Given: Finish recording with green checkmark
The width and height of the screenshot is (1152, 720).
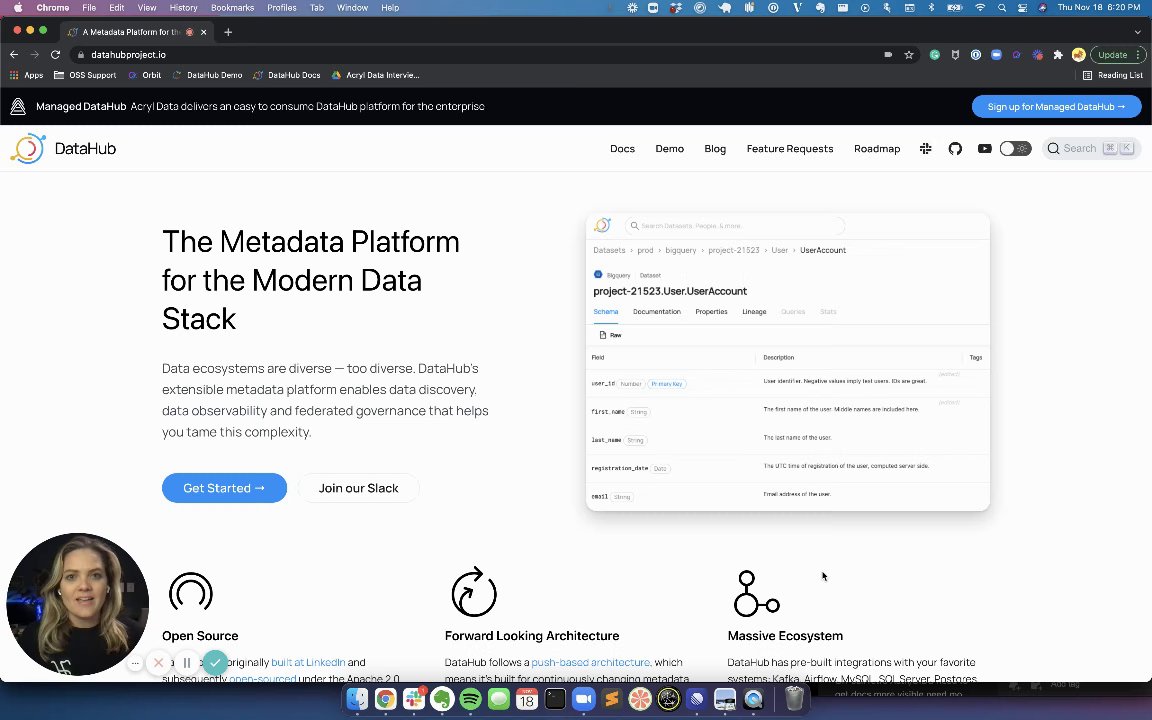Looking at the screenshot, I should point(215,663).
